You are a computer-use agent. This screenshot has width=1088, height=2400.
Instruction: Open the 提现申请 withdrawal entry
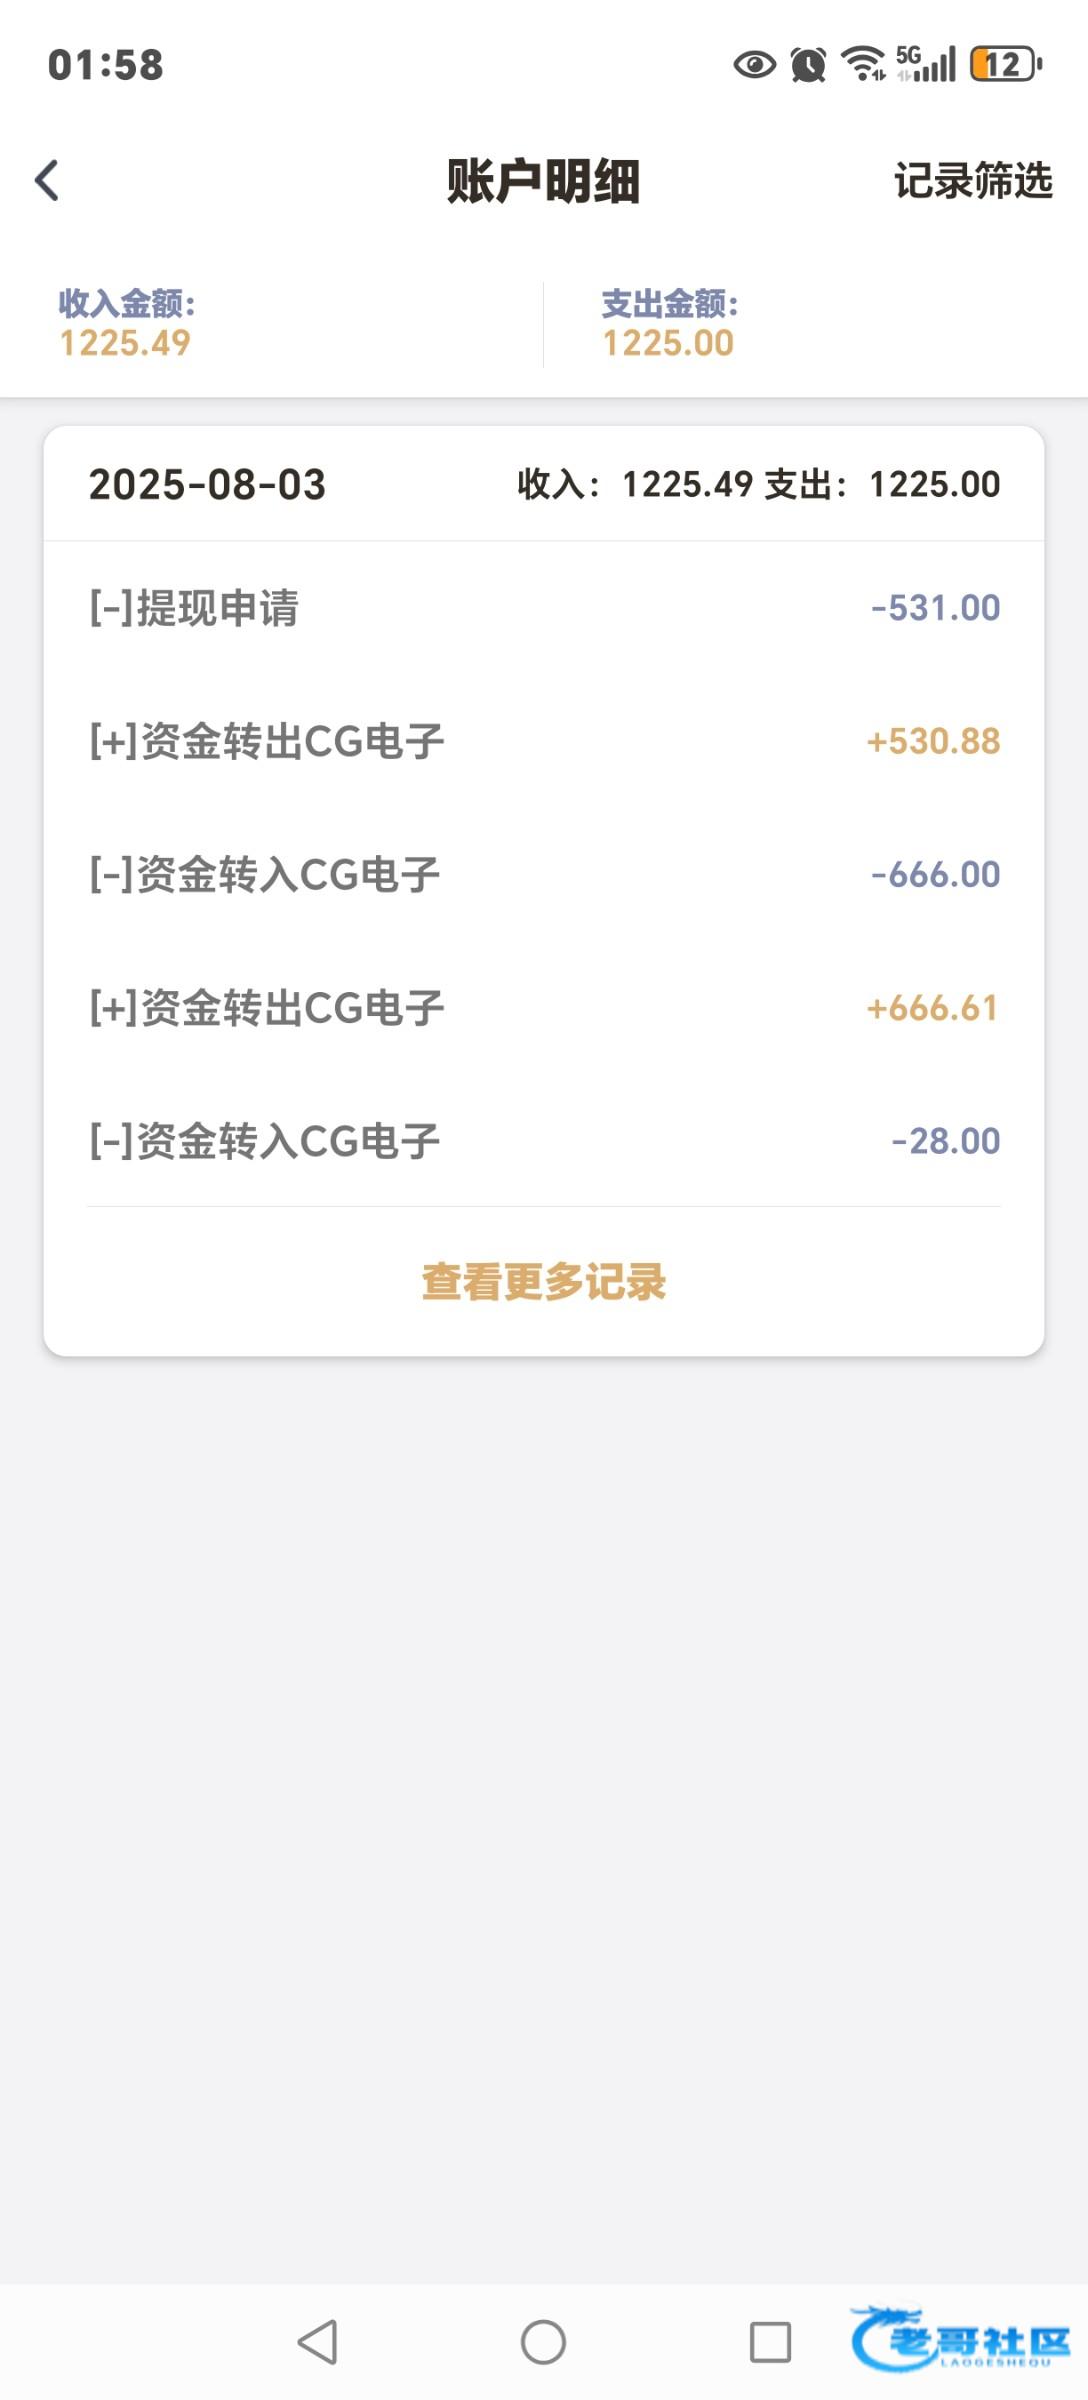544,608
